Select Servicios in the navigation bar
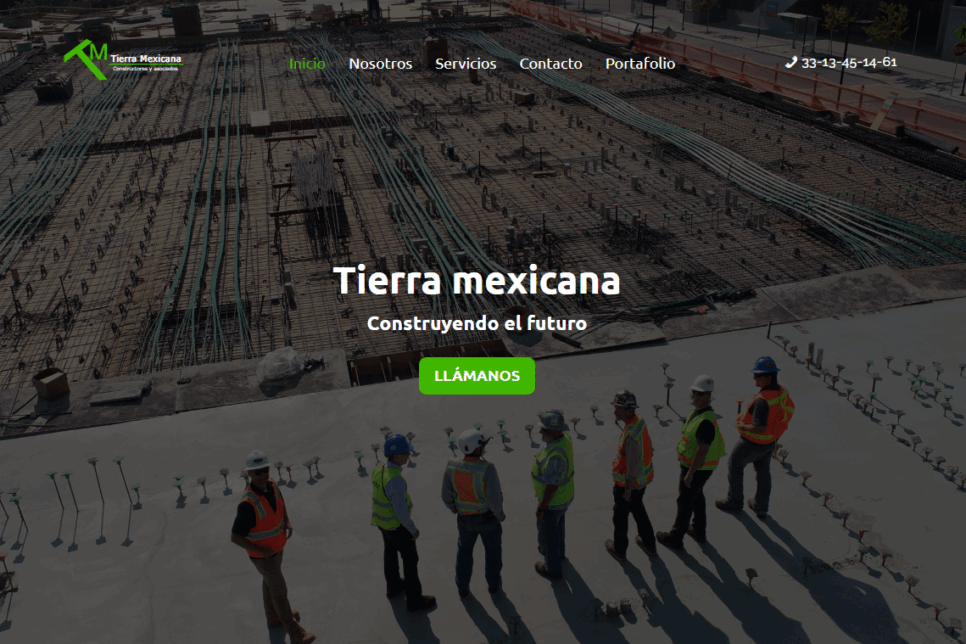This screenshot has width=966, height=644. (x=465, y=63)
